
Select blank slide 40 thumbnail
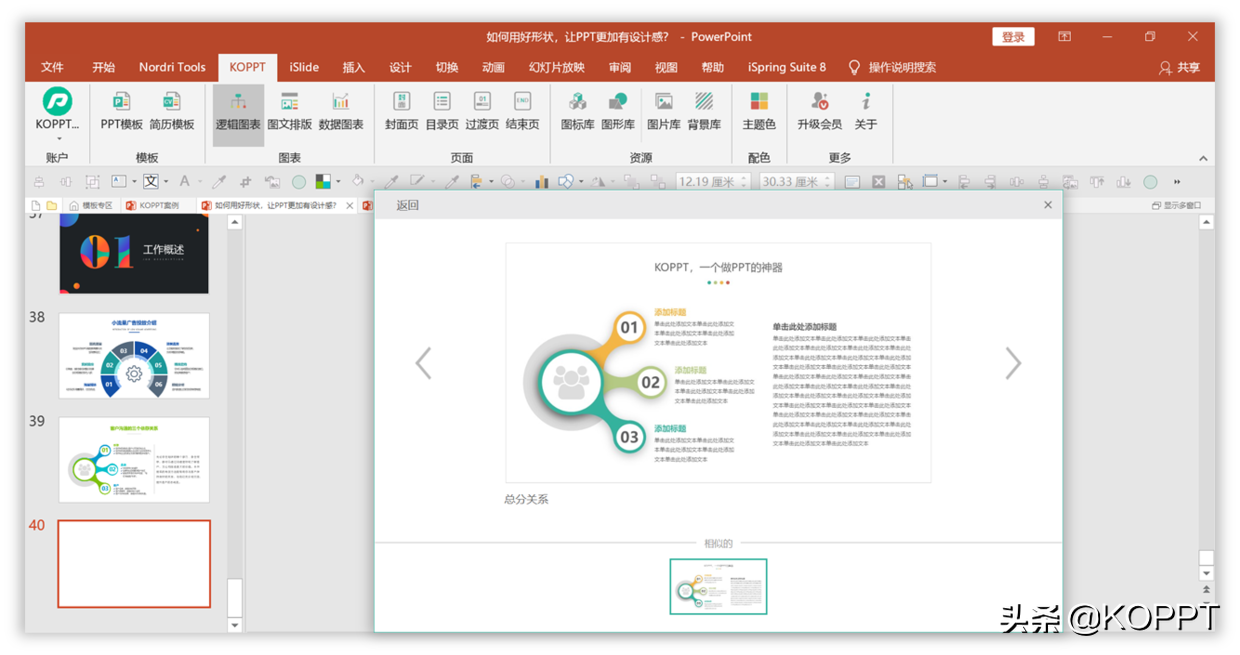point(134,563)
